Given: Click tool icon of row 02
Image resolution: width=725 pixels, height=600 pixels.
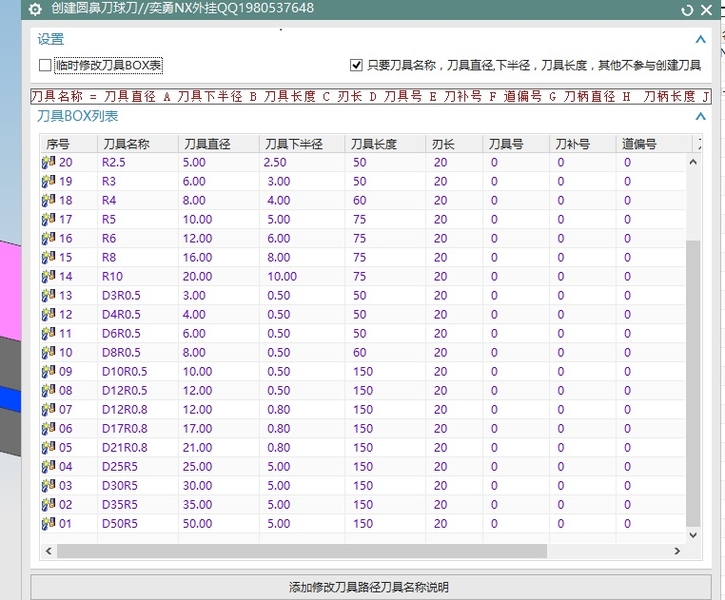Looking at the screenshot, I should pyautogui.click(x=49, y=504).
